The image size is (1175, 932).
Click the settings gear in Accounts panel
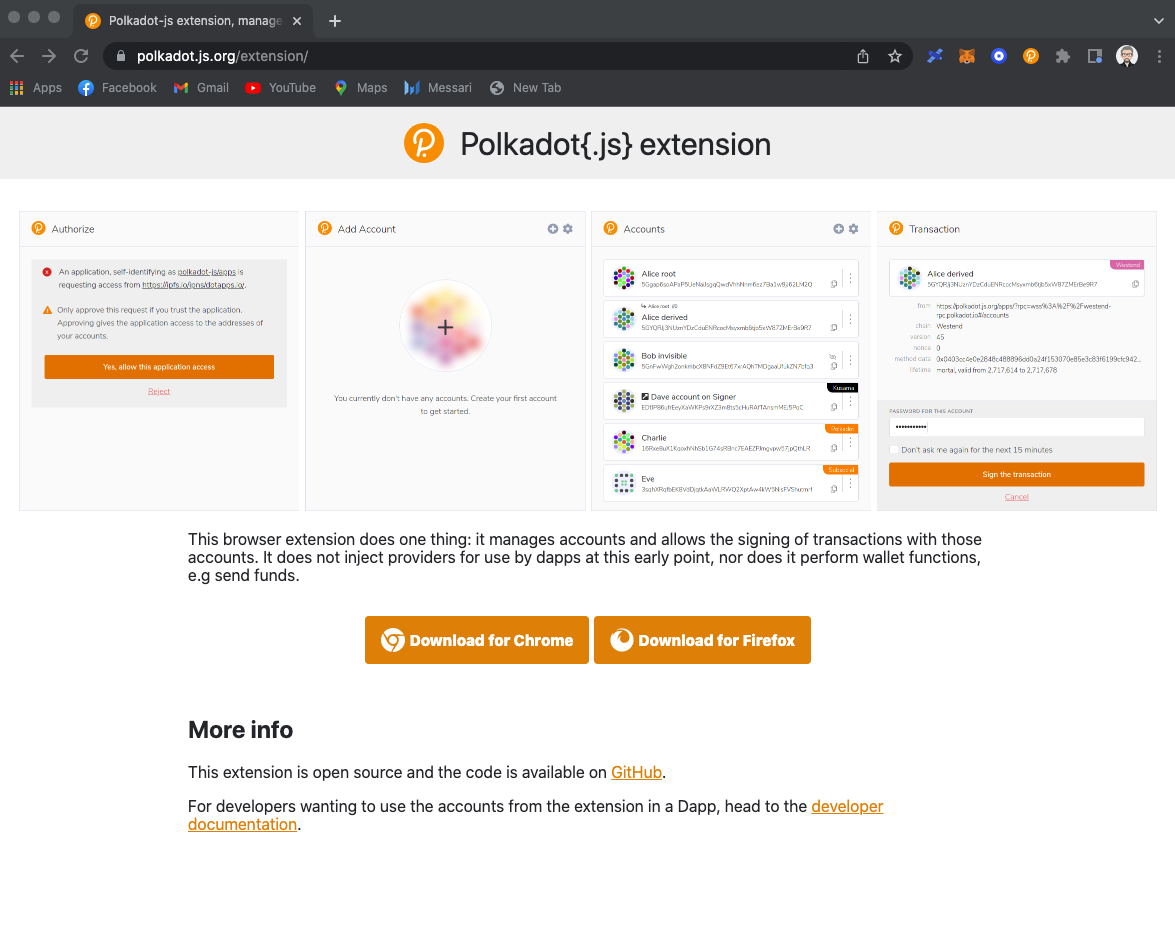click(853, 229)
